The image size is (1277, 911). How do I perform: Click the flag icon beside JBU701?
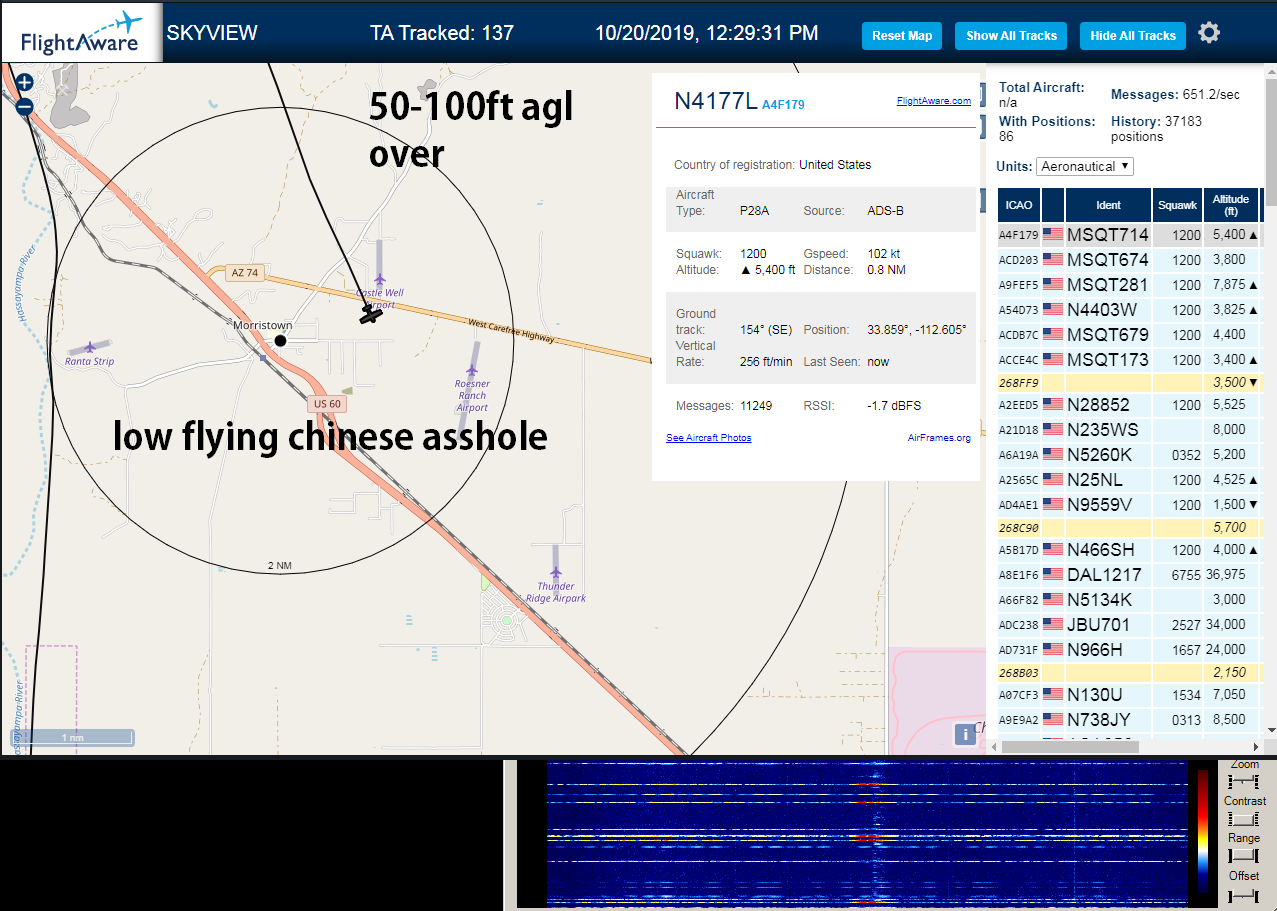(1053, 624)
